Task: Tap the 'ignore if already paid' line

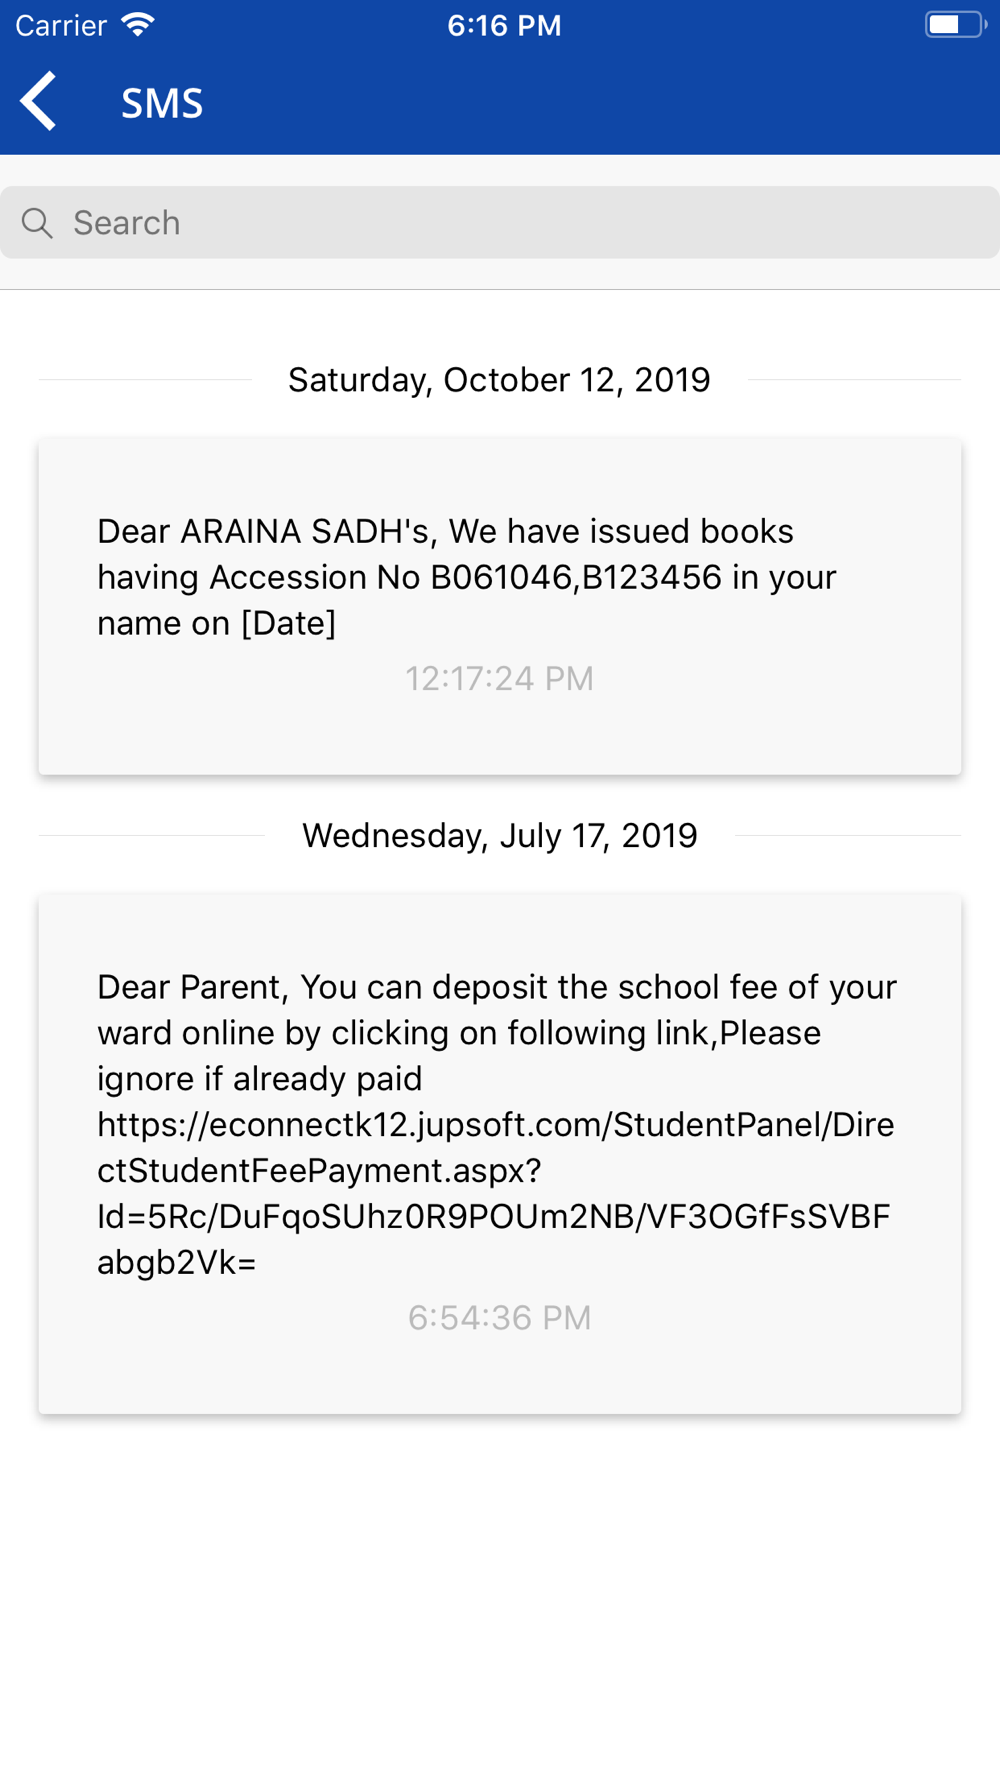Action: (260, 1079)
